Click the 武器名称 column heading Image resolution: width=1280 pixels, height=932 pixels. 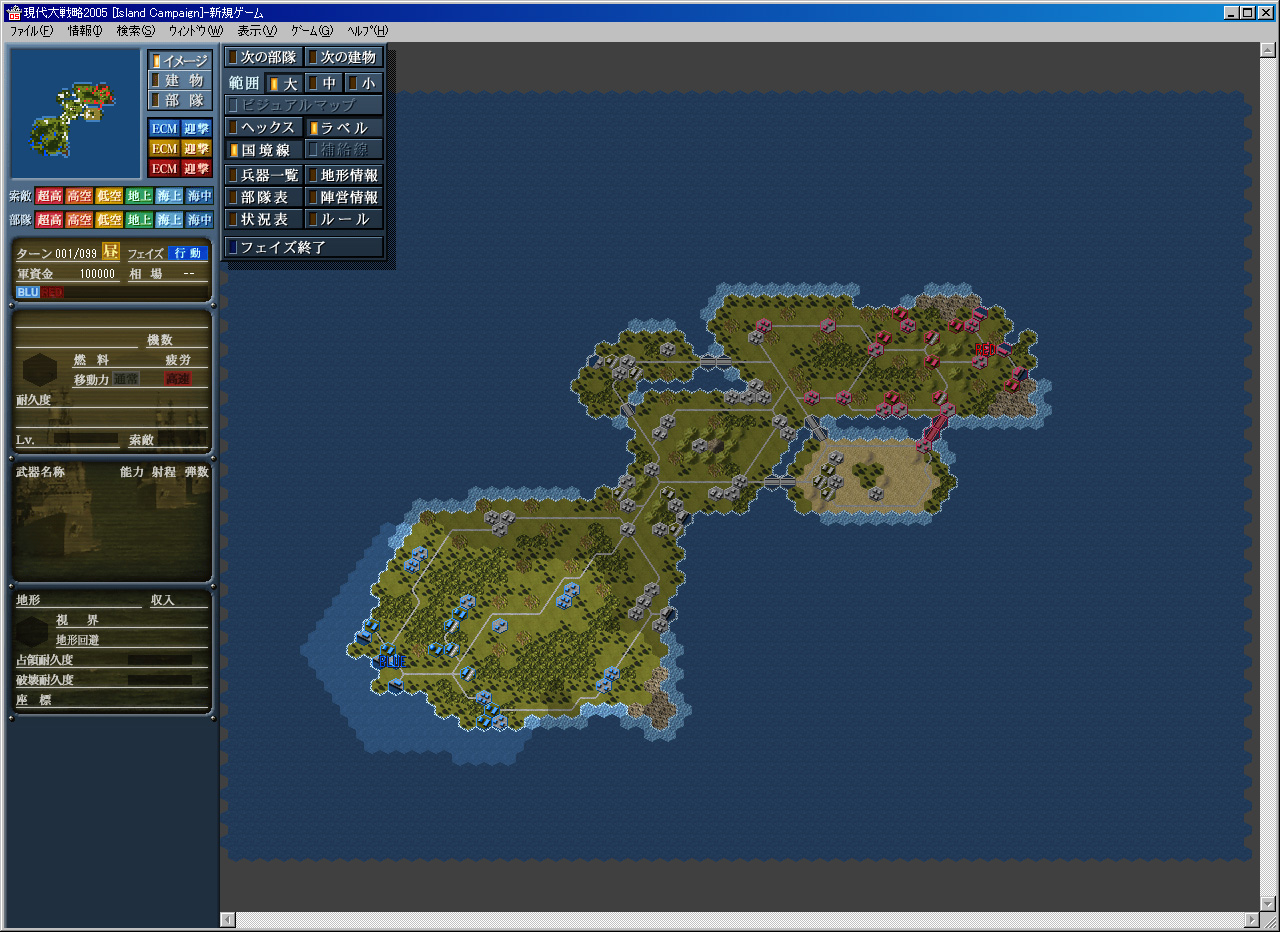(x=40, y=472)
